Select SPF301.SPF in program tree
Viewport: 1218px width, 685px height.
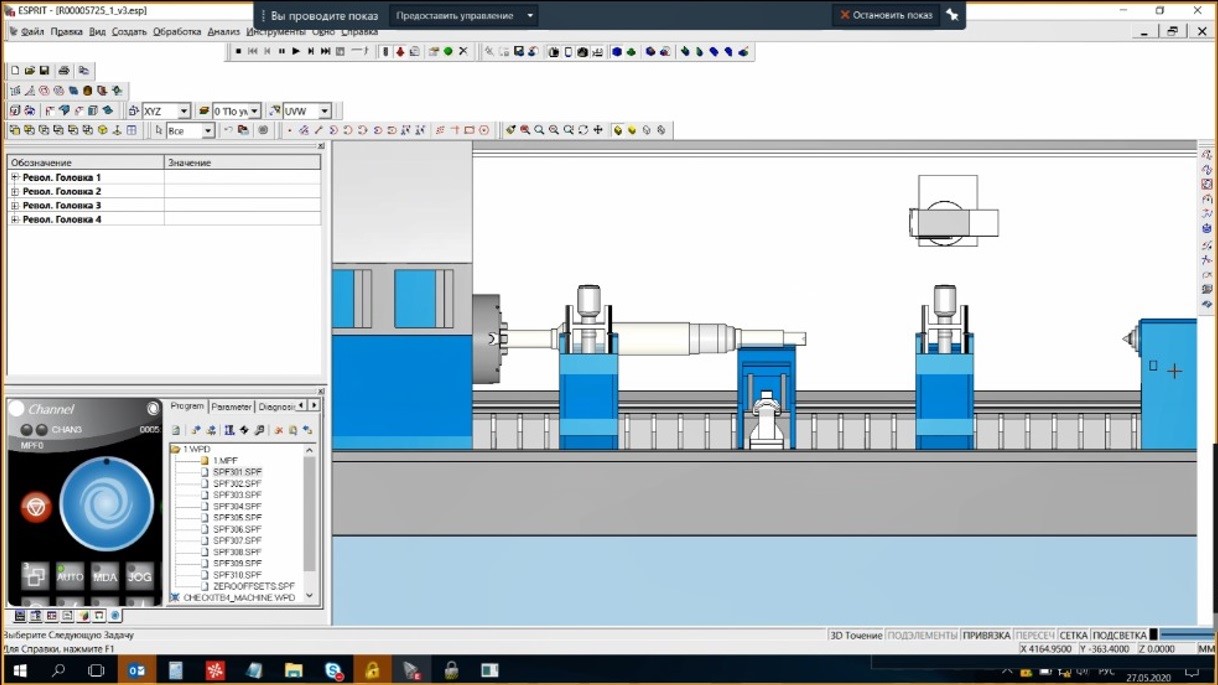[x=237, y=472]
